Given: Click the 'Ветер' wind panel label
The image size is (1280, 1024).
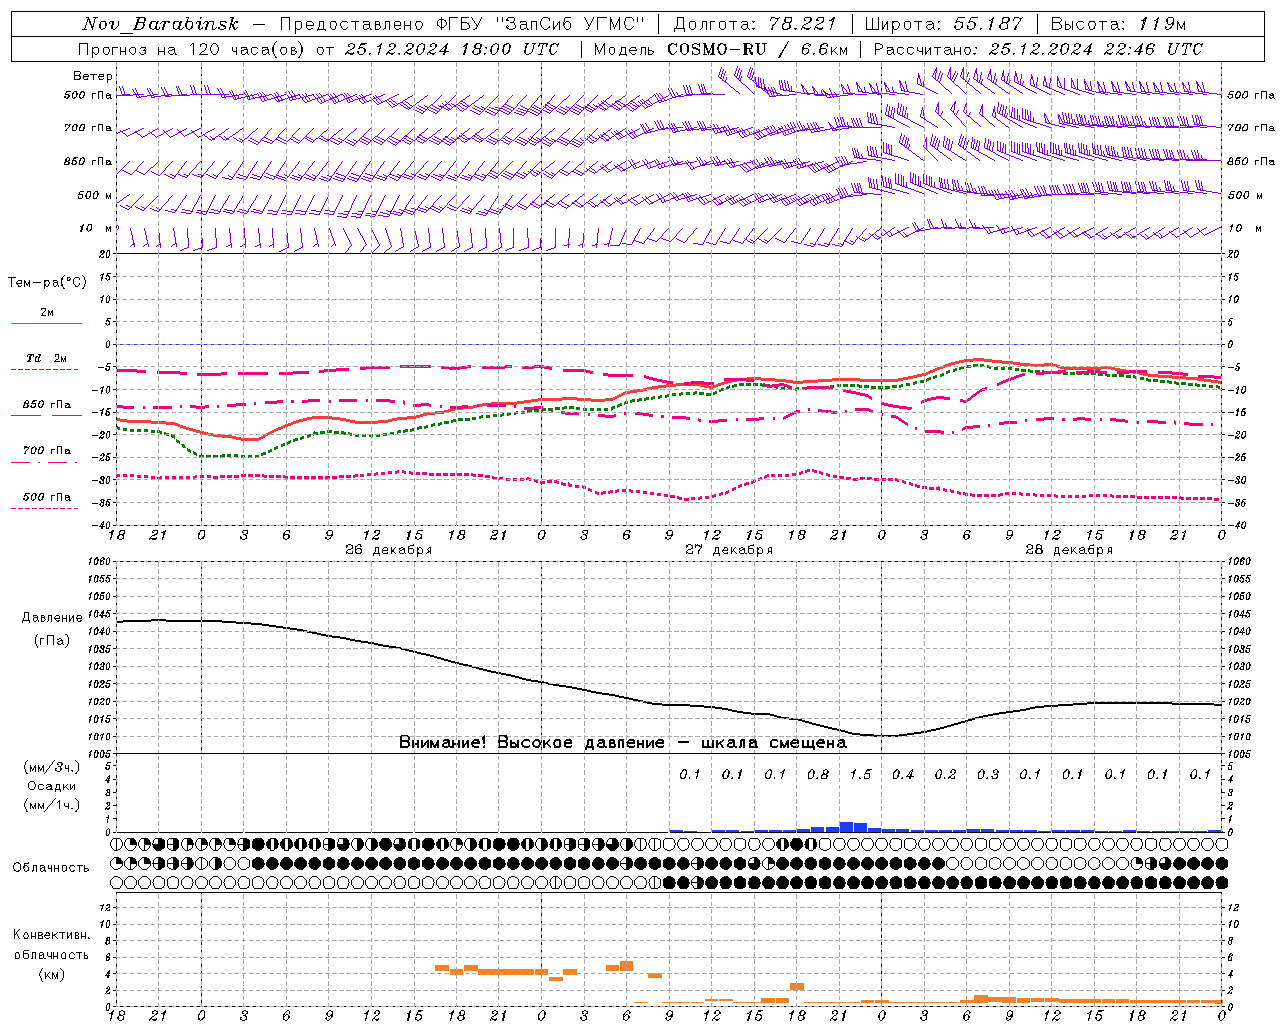Looking at the screenshot, I should [93, 76].
